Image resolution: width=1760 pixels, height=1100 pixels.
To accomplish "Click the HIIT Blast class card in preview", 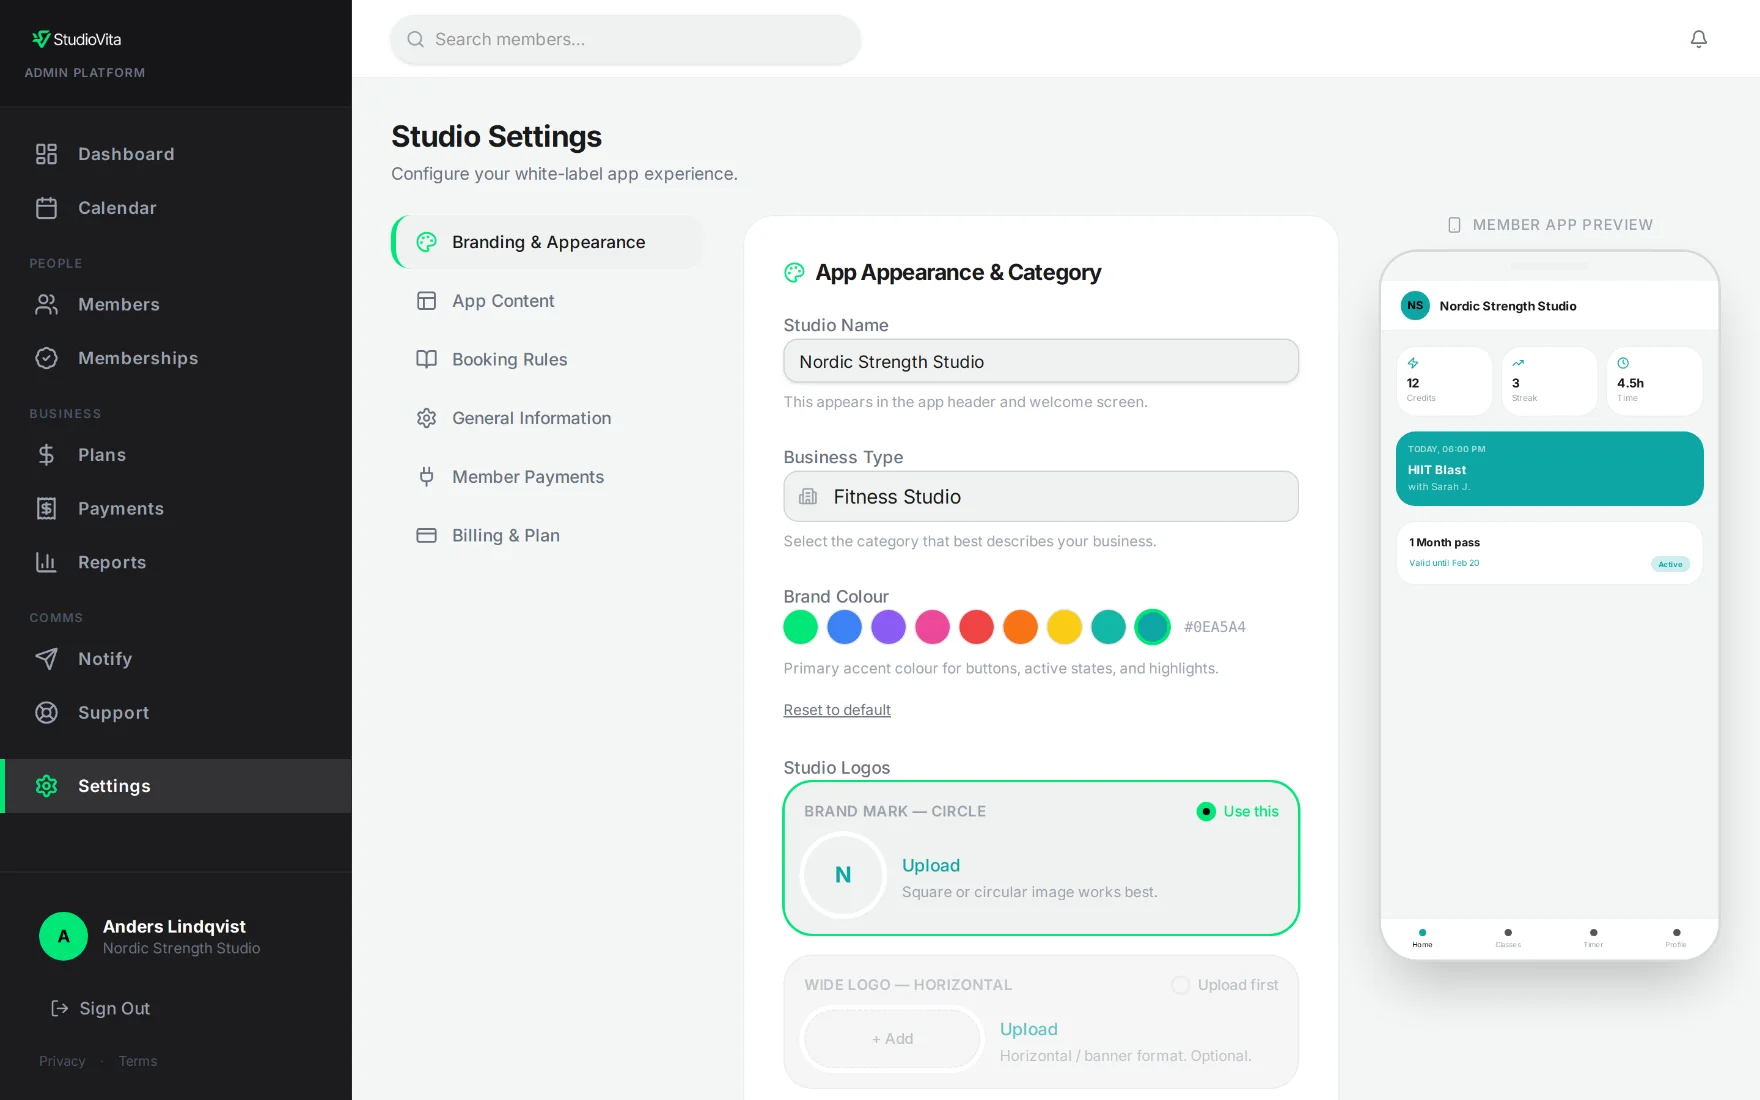I will (x=1549, y=468).
